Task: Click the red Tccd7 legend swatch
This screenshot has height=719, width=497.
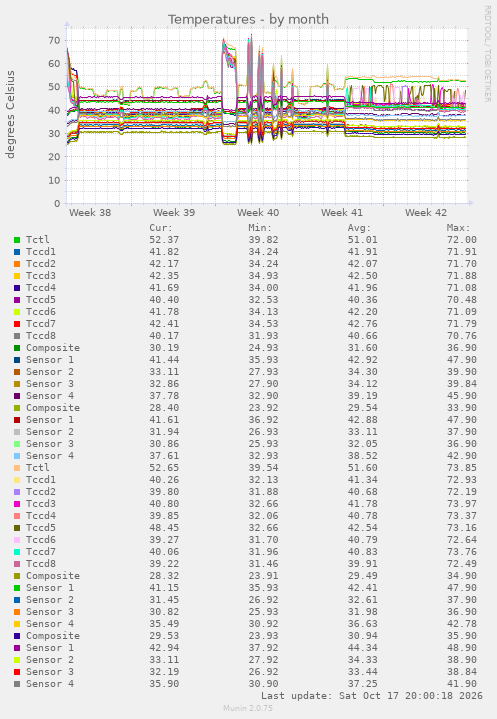Action: coord(17,324)
